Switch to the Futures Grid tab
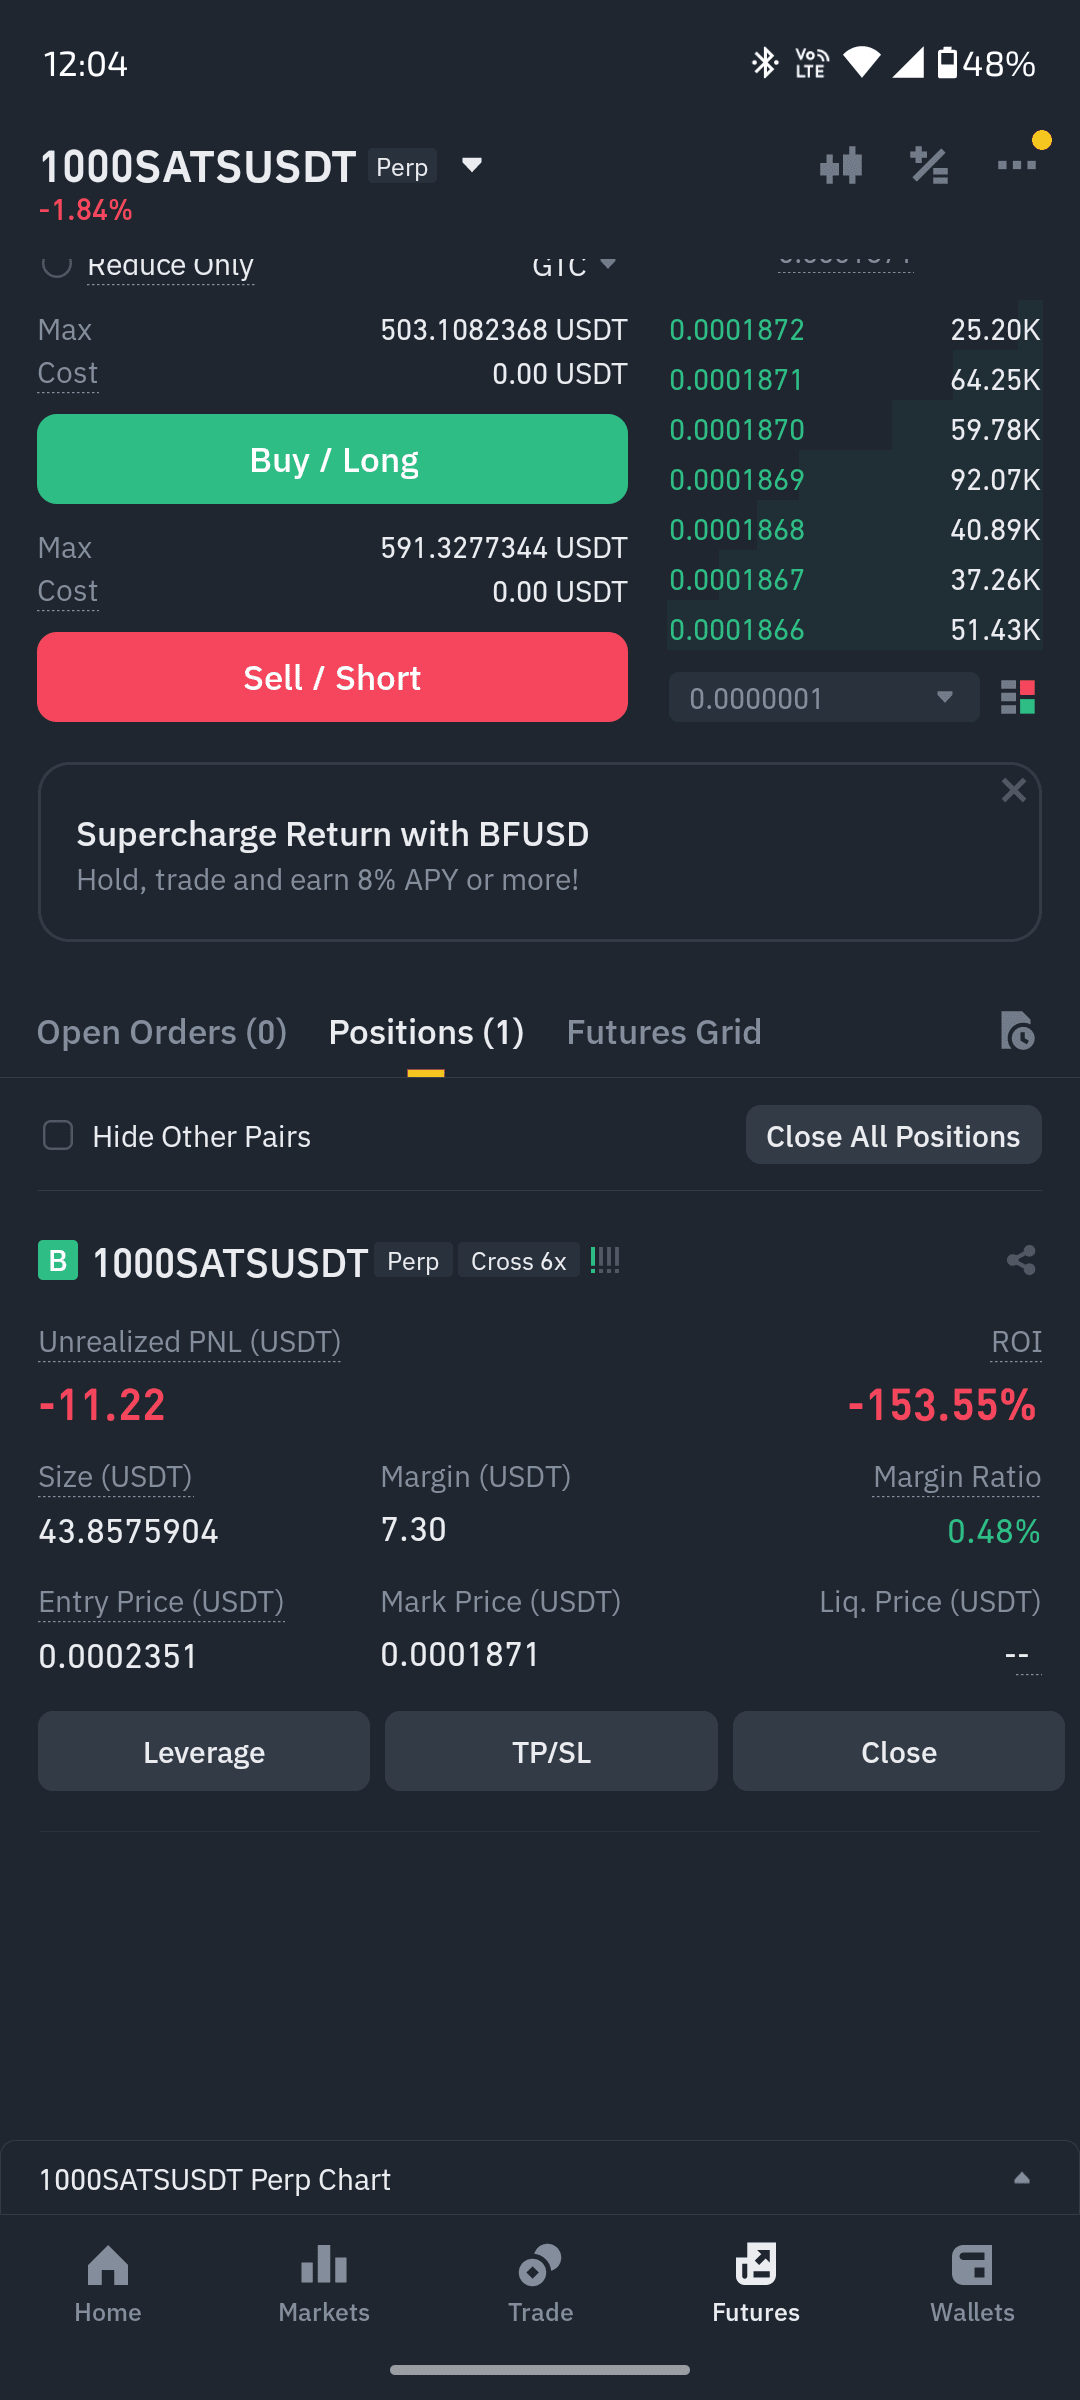 coord(664,1032)
